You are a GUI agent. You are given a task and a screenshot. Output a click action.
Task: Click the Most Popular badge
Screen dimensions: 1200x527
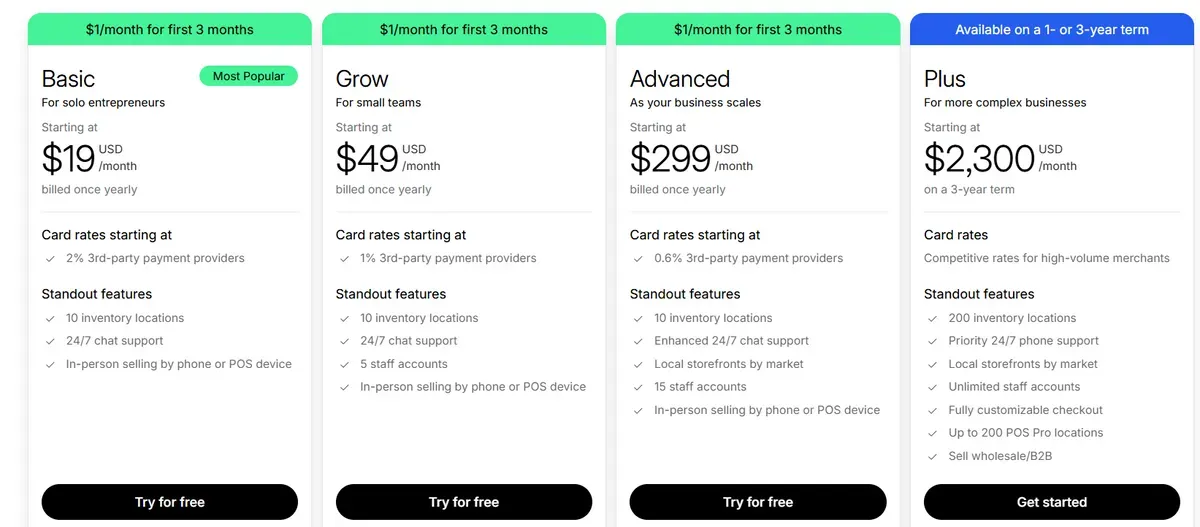pos(248,76)
